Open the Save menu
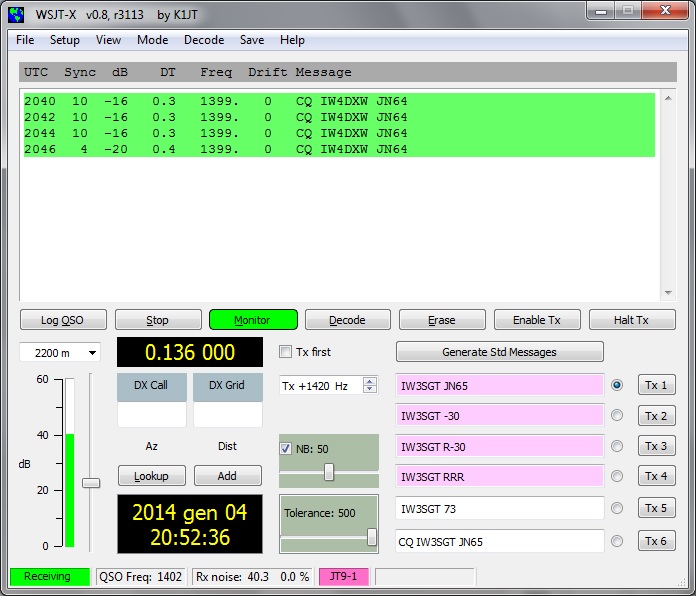 [252, 40]
